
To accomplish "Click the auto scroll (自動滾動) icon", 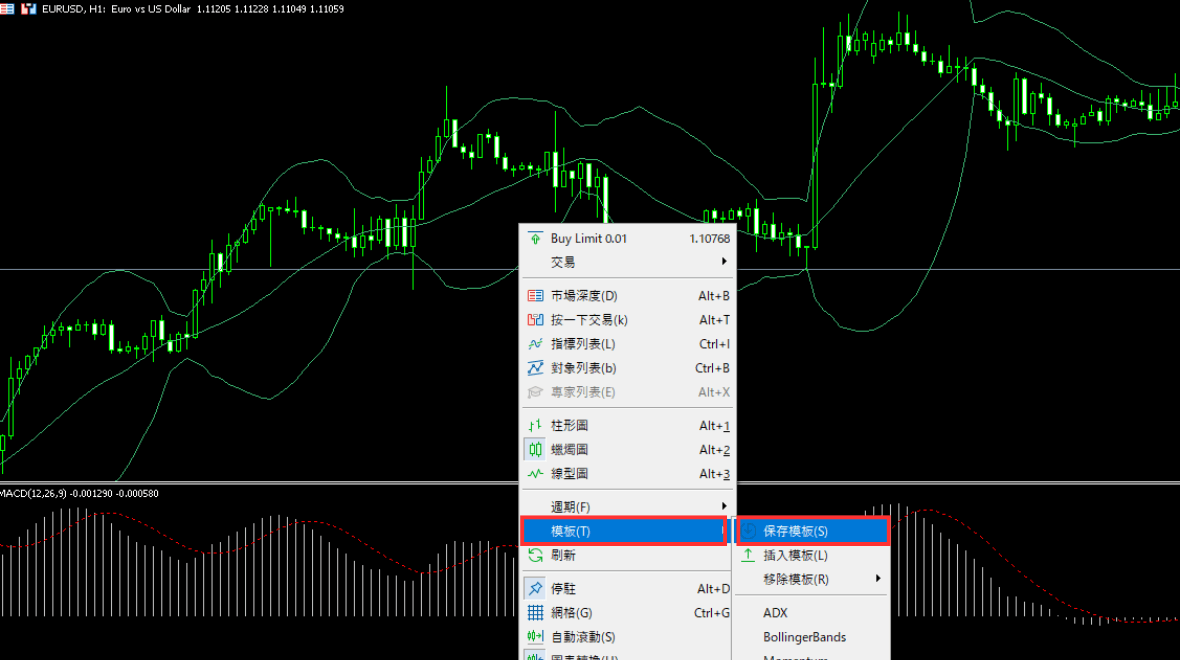I will tap(535, 637).
